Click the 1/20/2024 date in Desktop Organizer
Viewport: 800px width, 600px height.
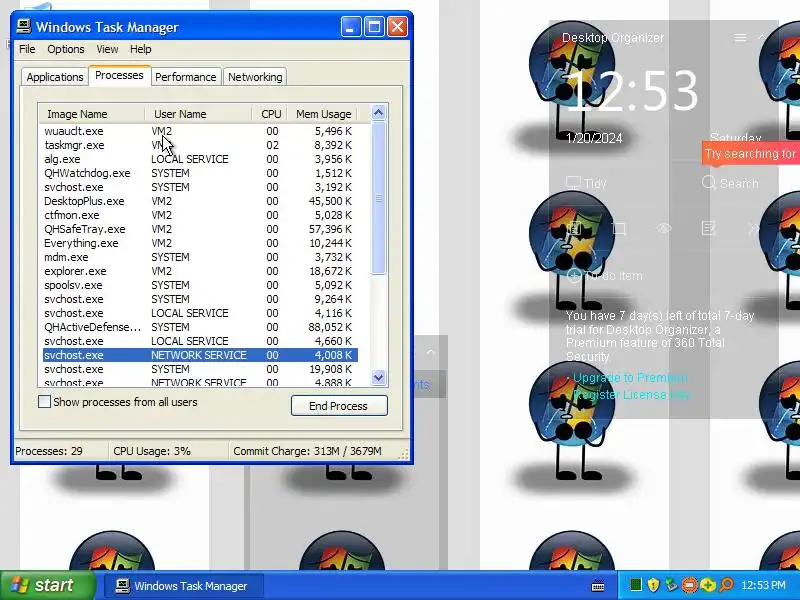pyautogui.click(x=594, y=138)
